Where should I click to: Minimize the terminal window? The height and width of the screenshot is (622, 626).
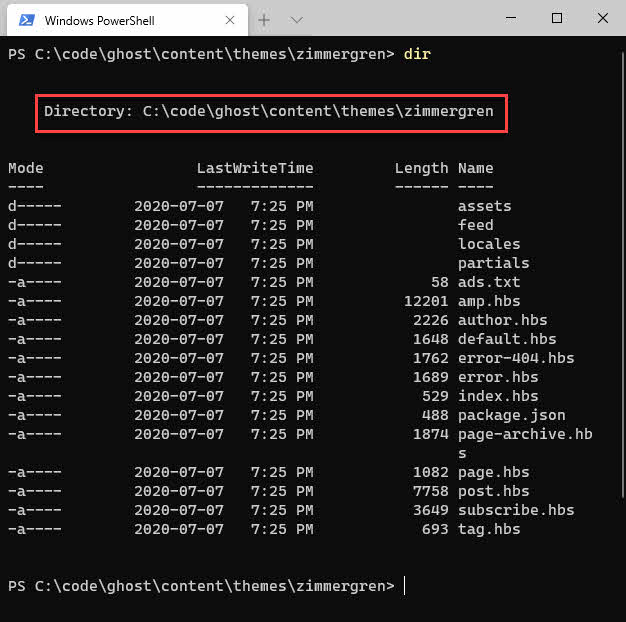click(509, 18)
